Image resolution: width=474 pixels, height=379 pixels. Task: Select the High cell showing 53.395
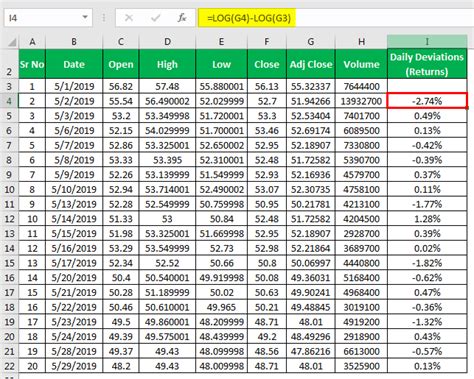[167, 160]
